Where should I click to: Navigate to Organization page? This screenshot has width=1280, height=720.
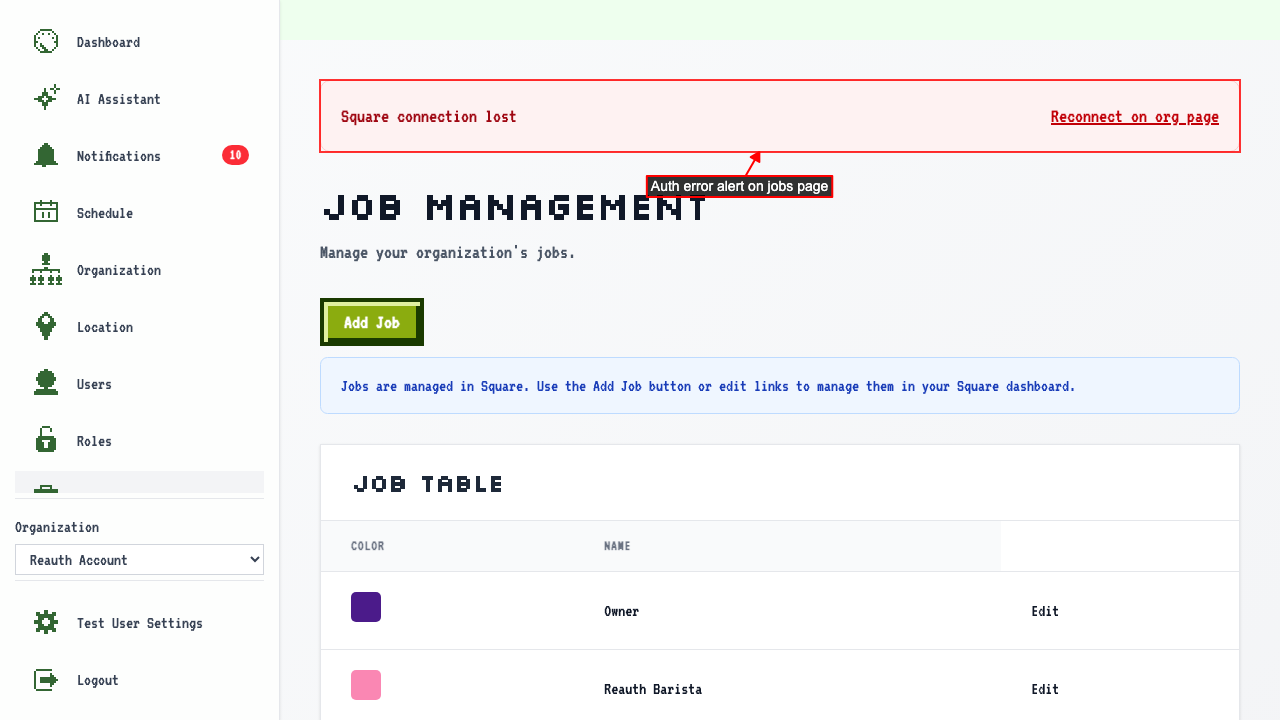[x=139, y=270]
